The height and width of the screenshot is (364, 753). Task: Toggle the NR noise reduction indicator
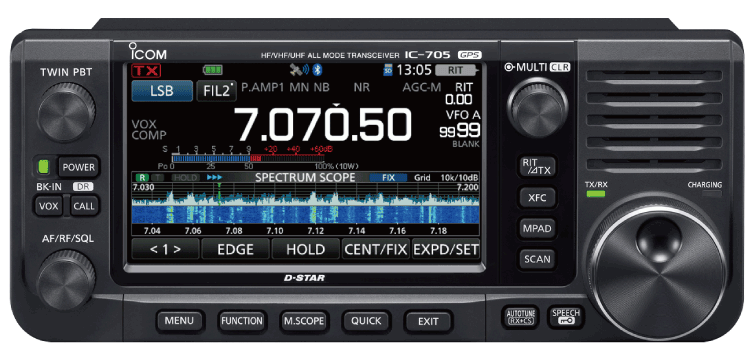point(361,87)
